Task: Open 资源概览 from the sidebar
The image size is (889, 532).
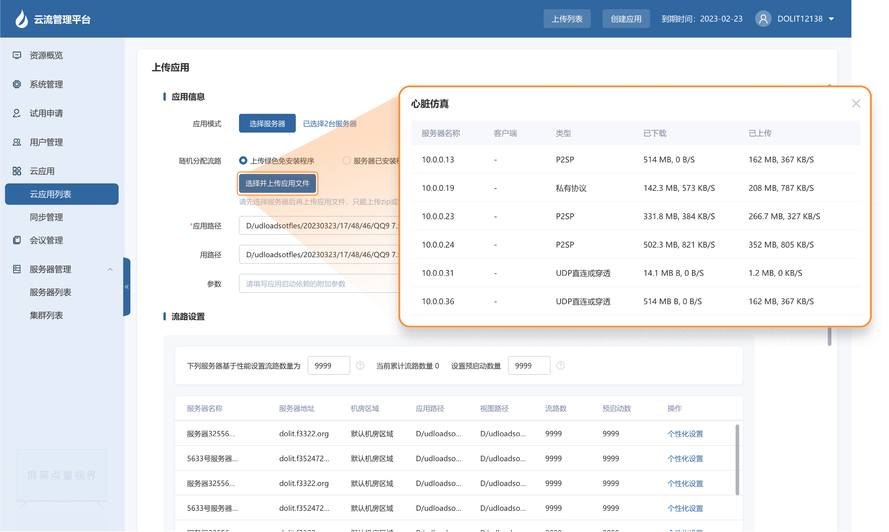Action: coord(46,55)
